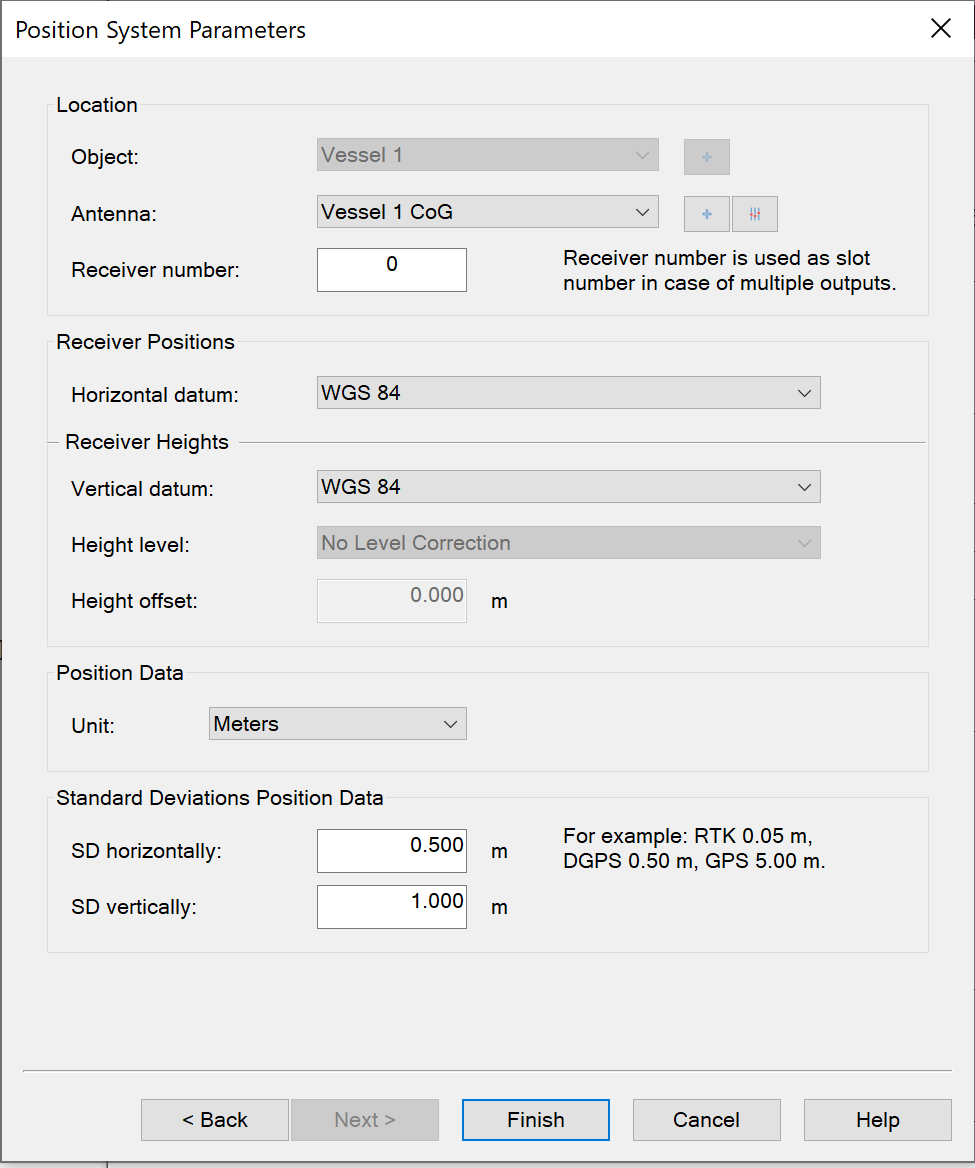Click the Receiver number input field

click(x=392, y=270)
